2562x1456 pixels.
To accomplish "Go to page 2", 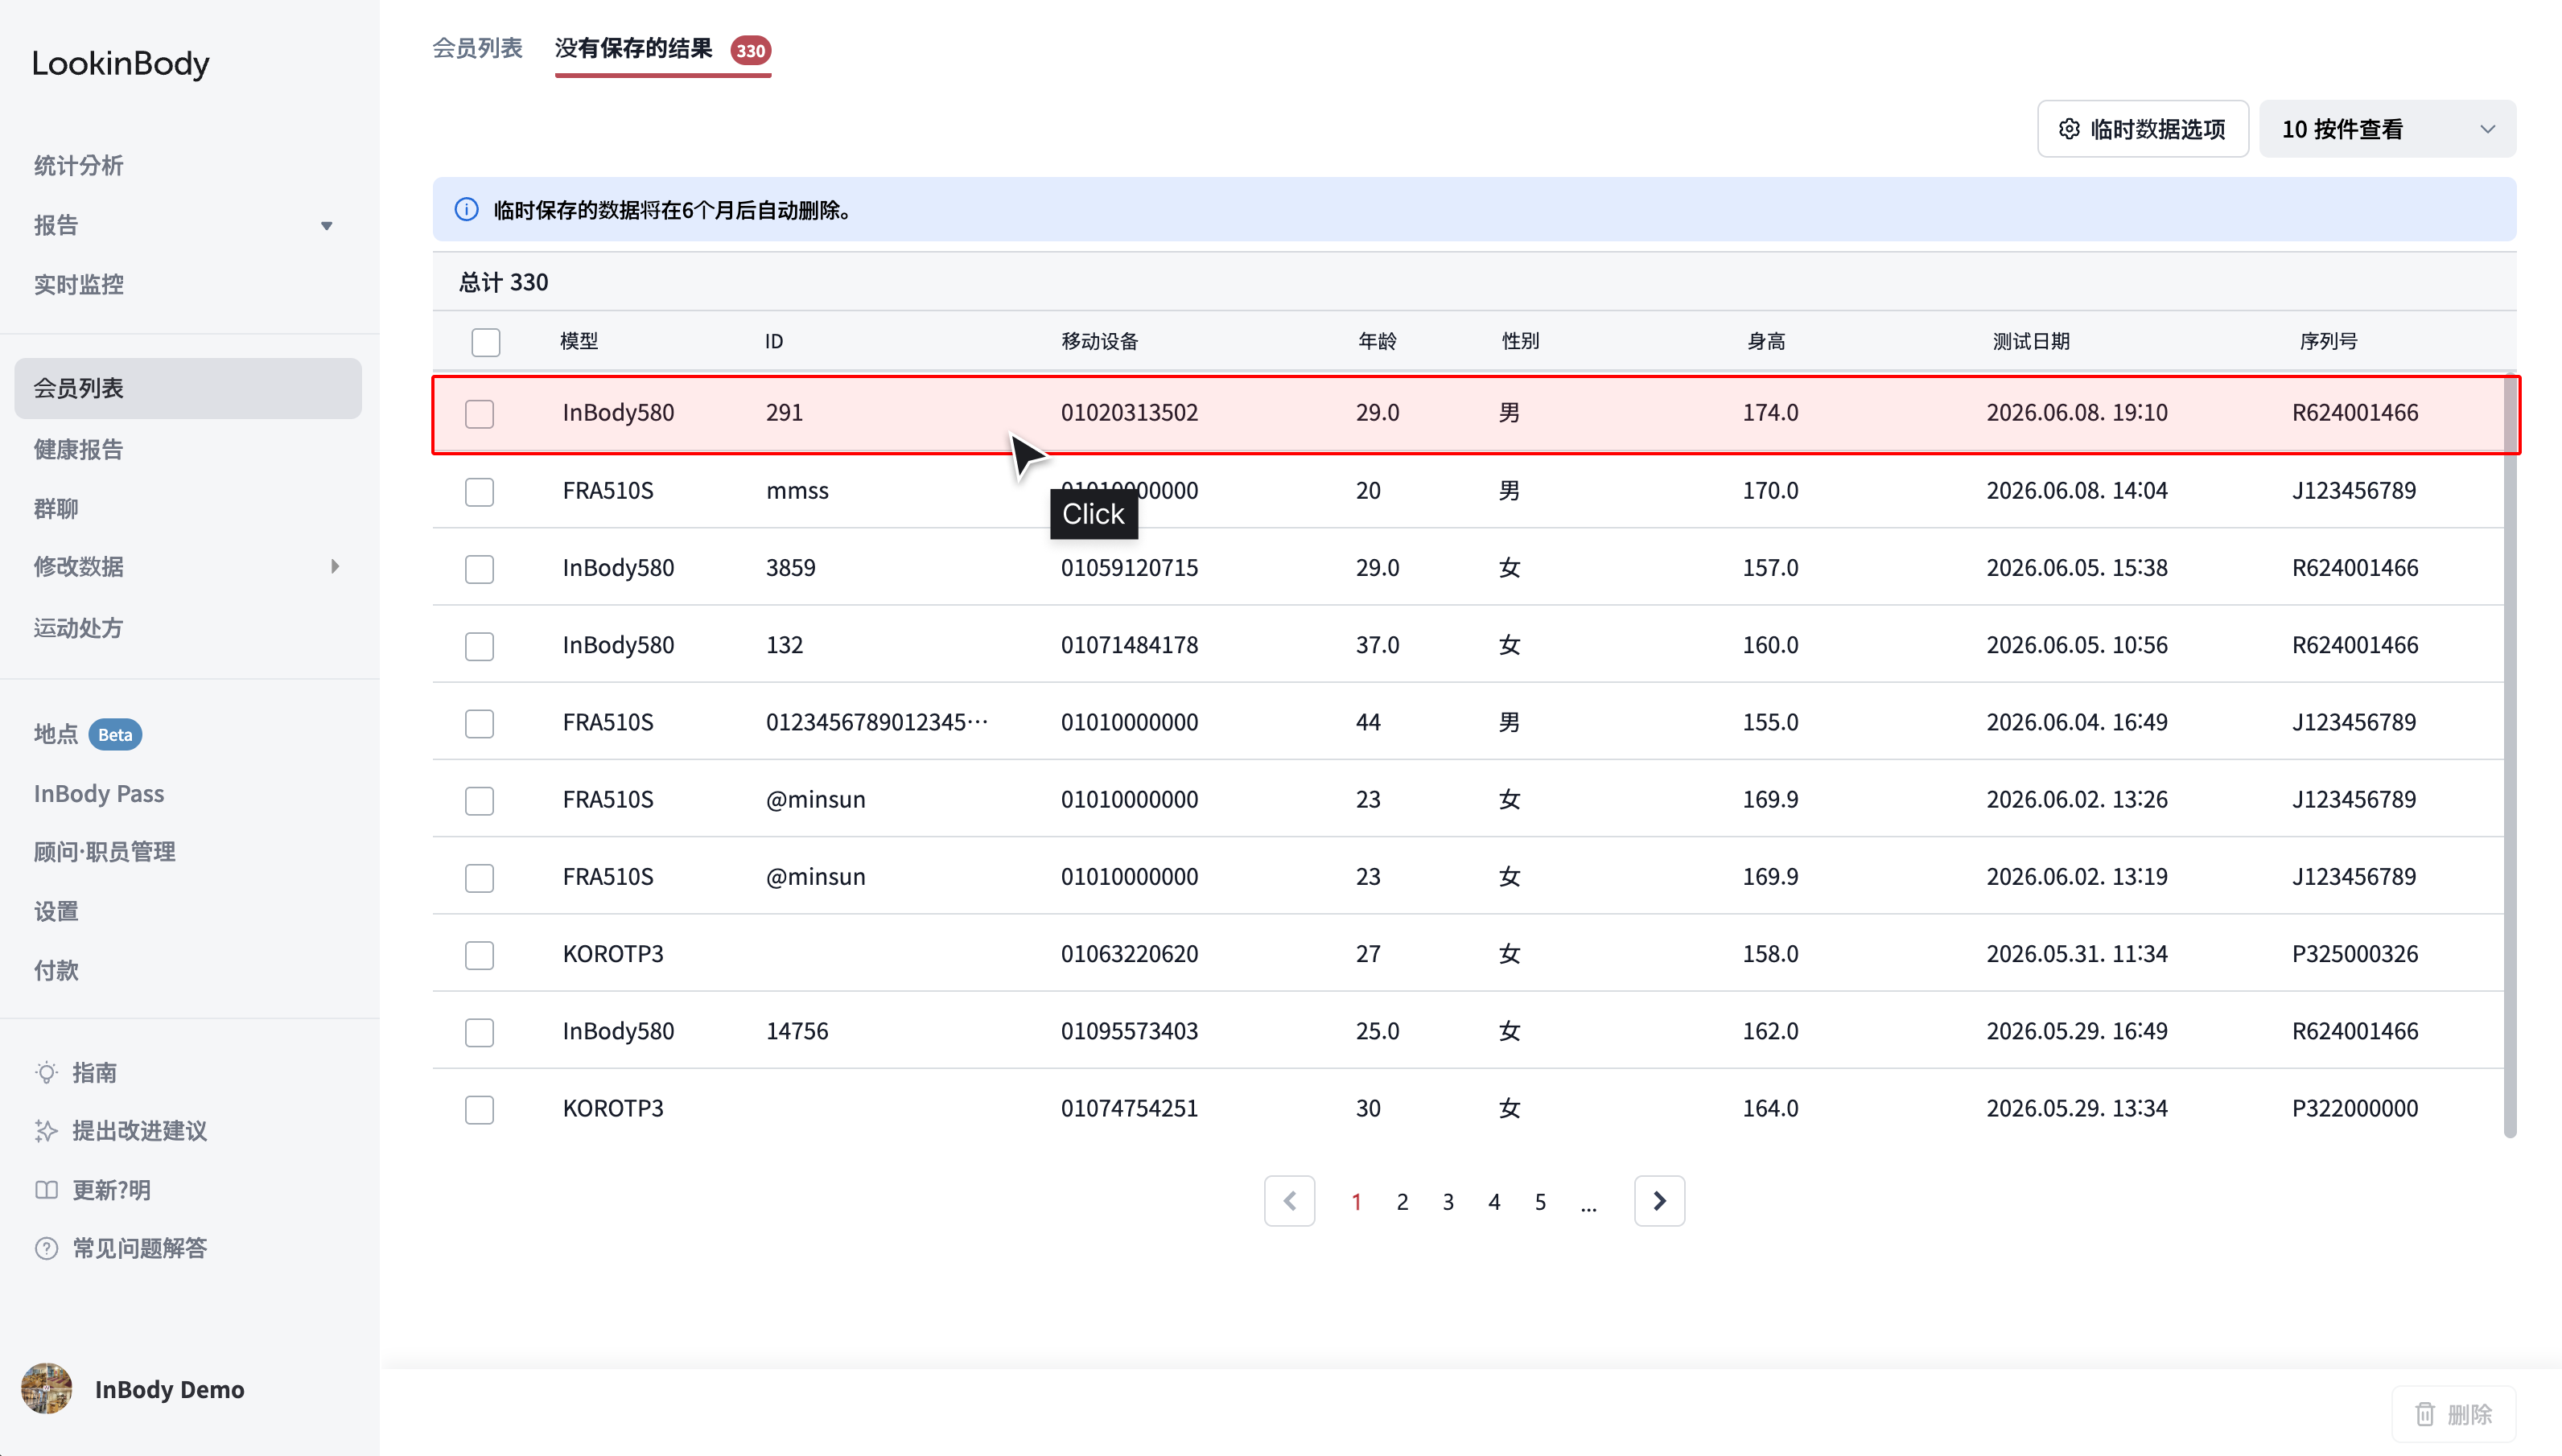I will click(1402, 1202).
